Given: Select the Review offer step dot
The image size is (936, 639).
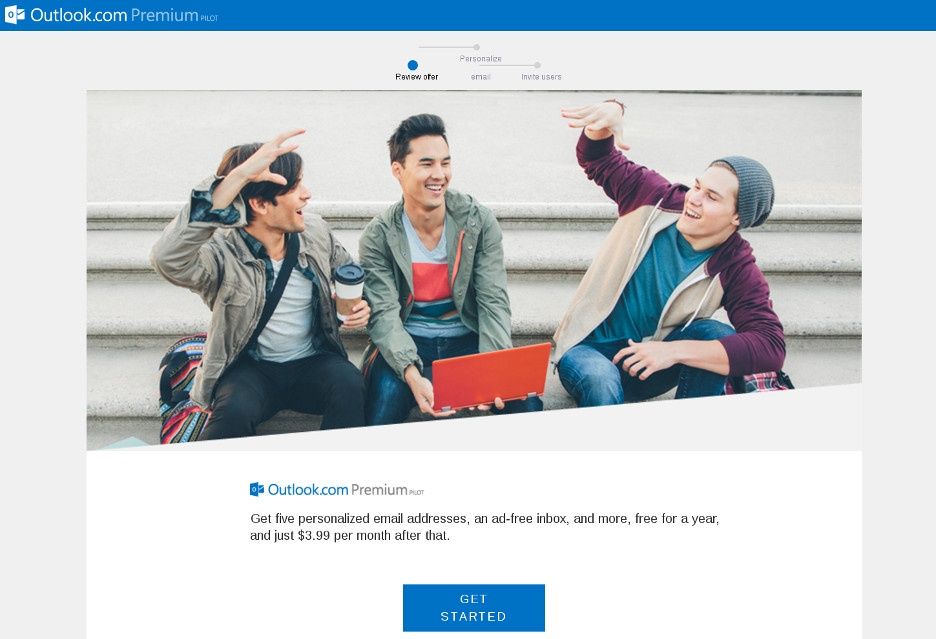Looking at the screenshot, I should (x=412, y=64).
